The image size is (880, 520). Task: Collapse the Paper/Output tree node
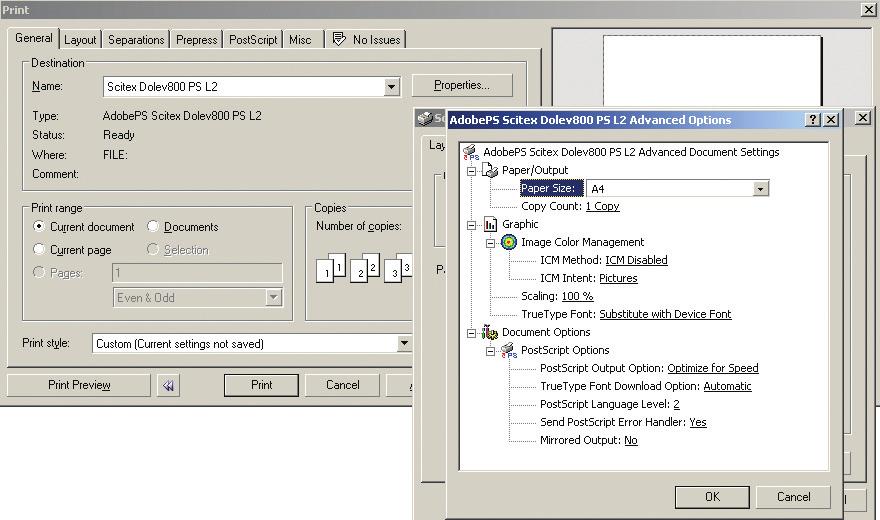(x=471, y=171)
